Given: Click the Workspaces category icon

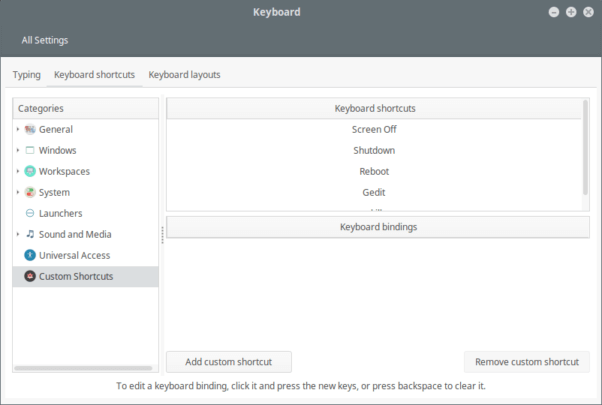Looking at the screenshot, I should tap(30, 171).
